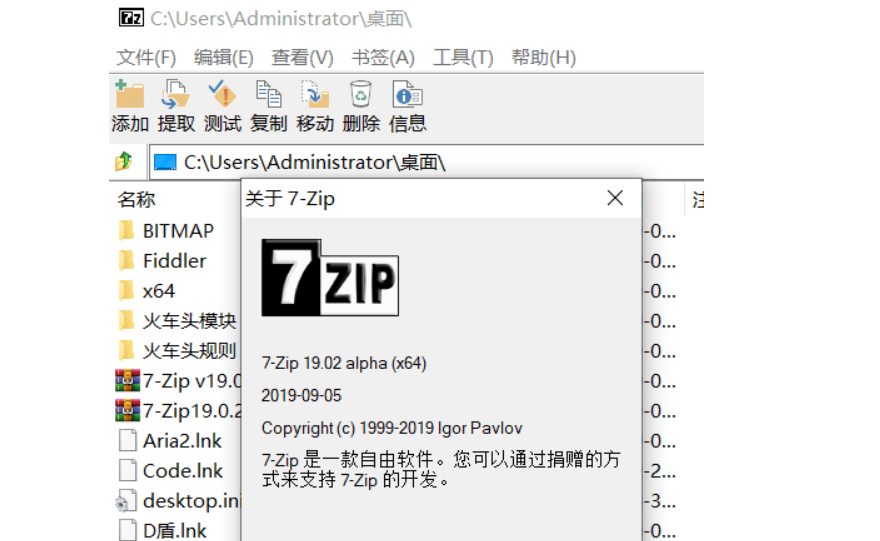Select the BITMAP folder icon
The width and height of the screenshot is (880, 541).
point(127,230)
